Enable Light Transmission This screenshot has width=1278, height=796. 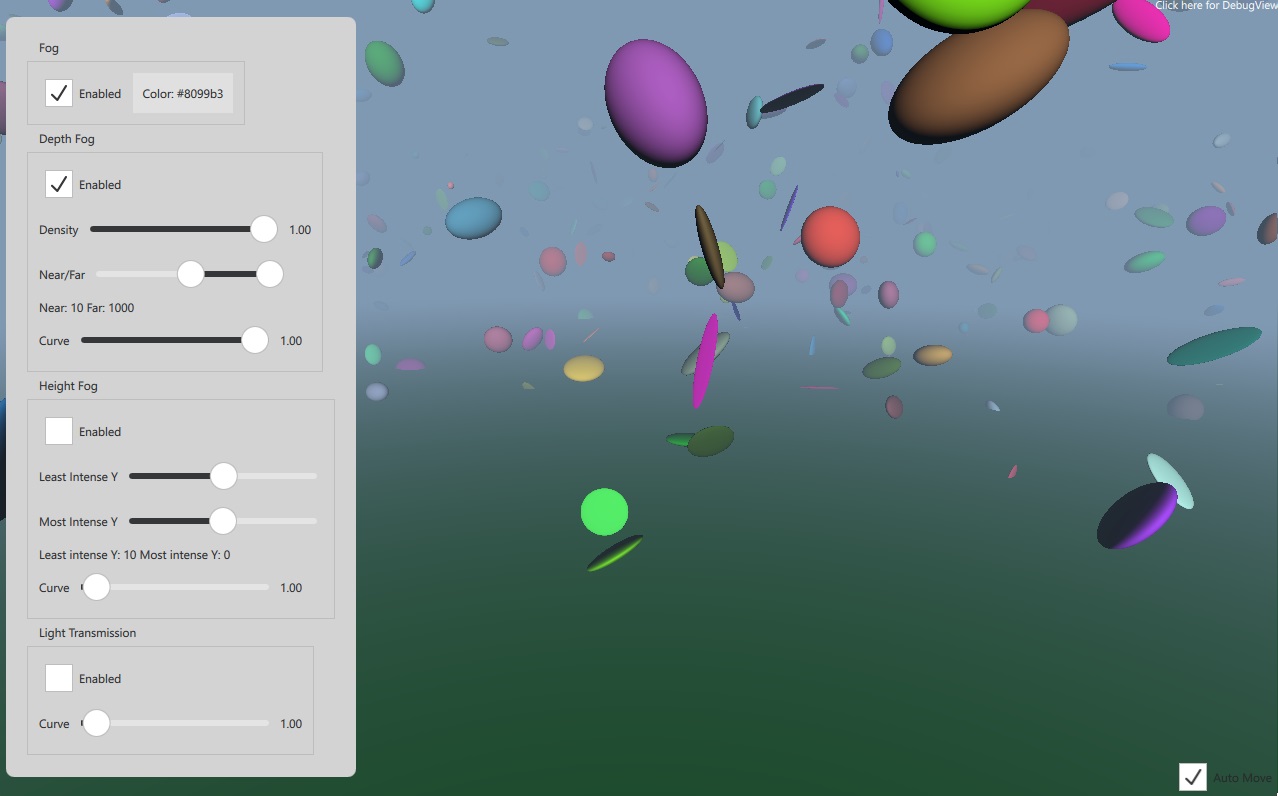pos(60,678)
